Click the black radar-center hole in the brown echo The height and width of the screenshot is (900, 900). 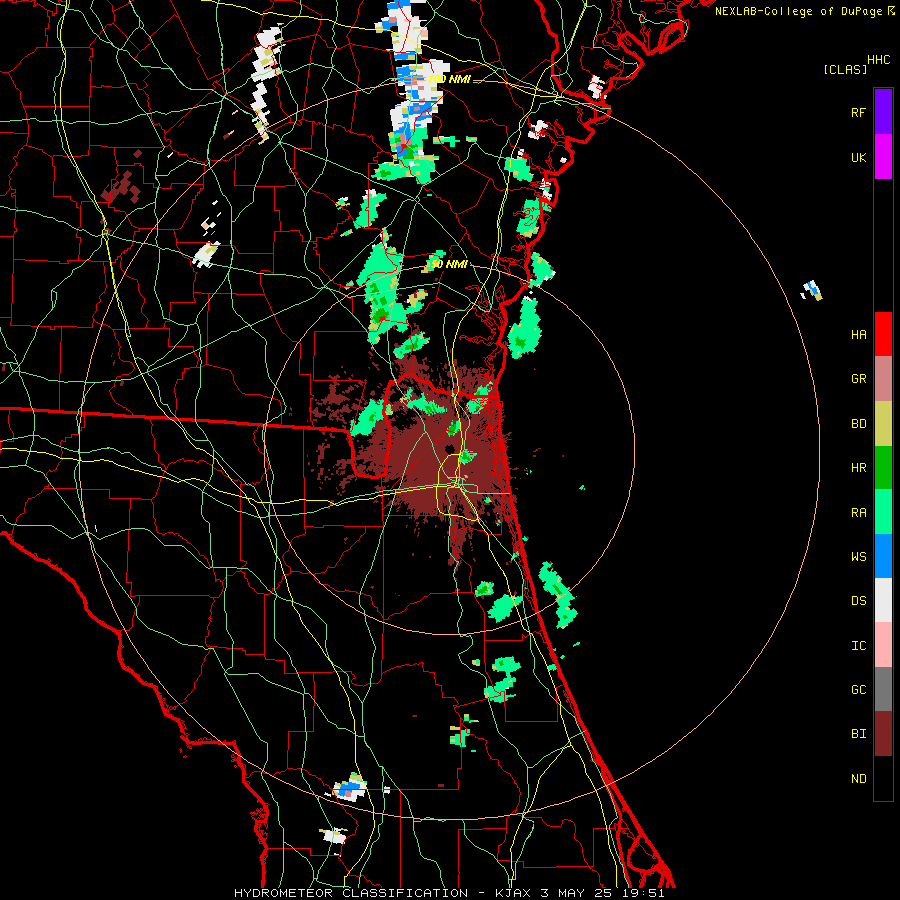450,448
